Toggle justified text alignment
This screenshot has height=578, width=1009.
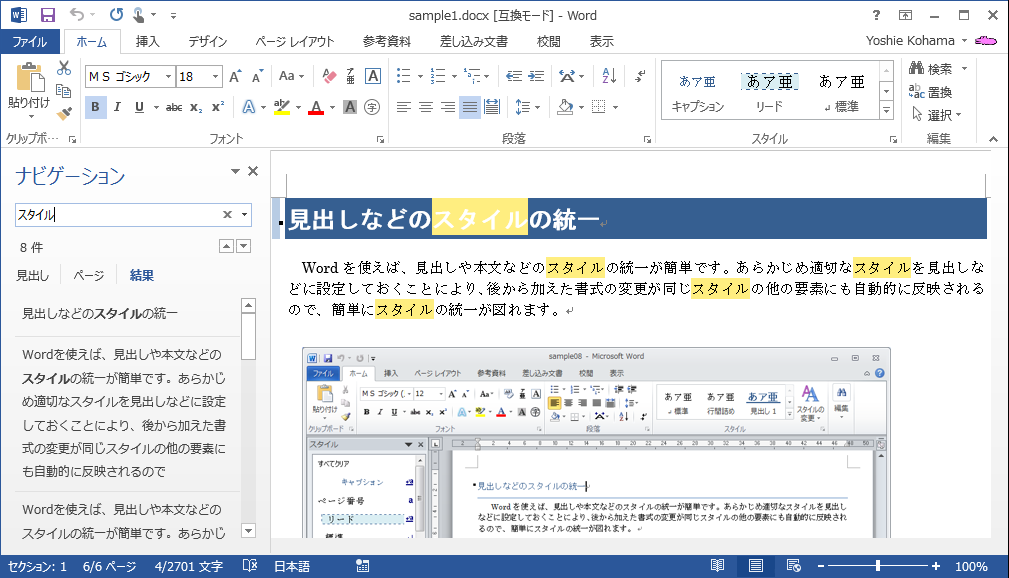coord(470,107)
